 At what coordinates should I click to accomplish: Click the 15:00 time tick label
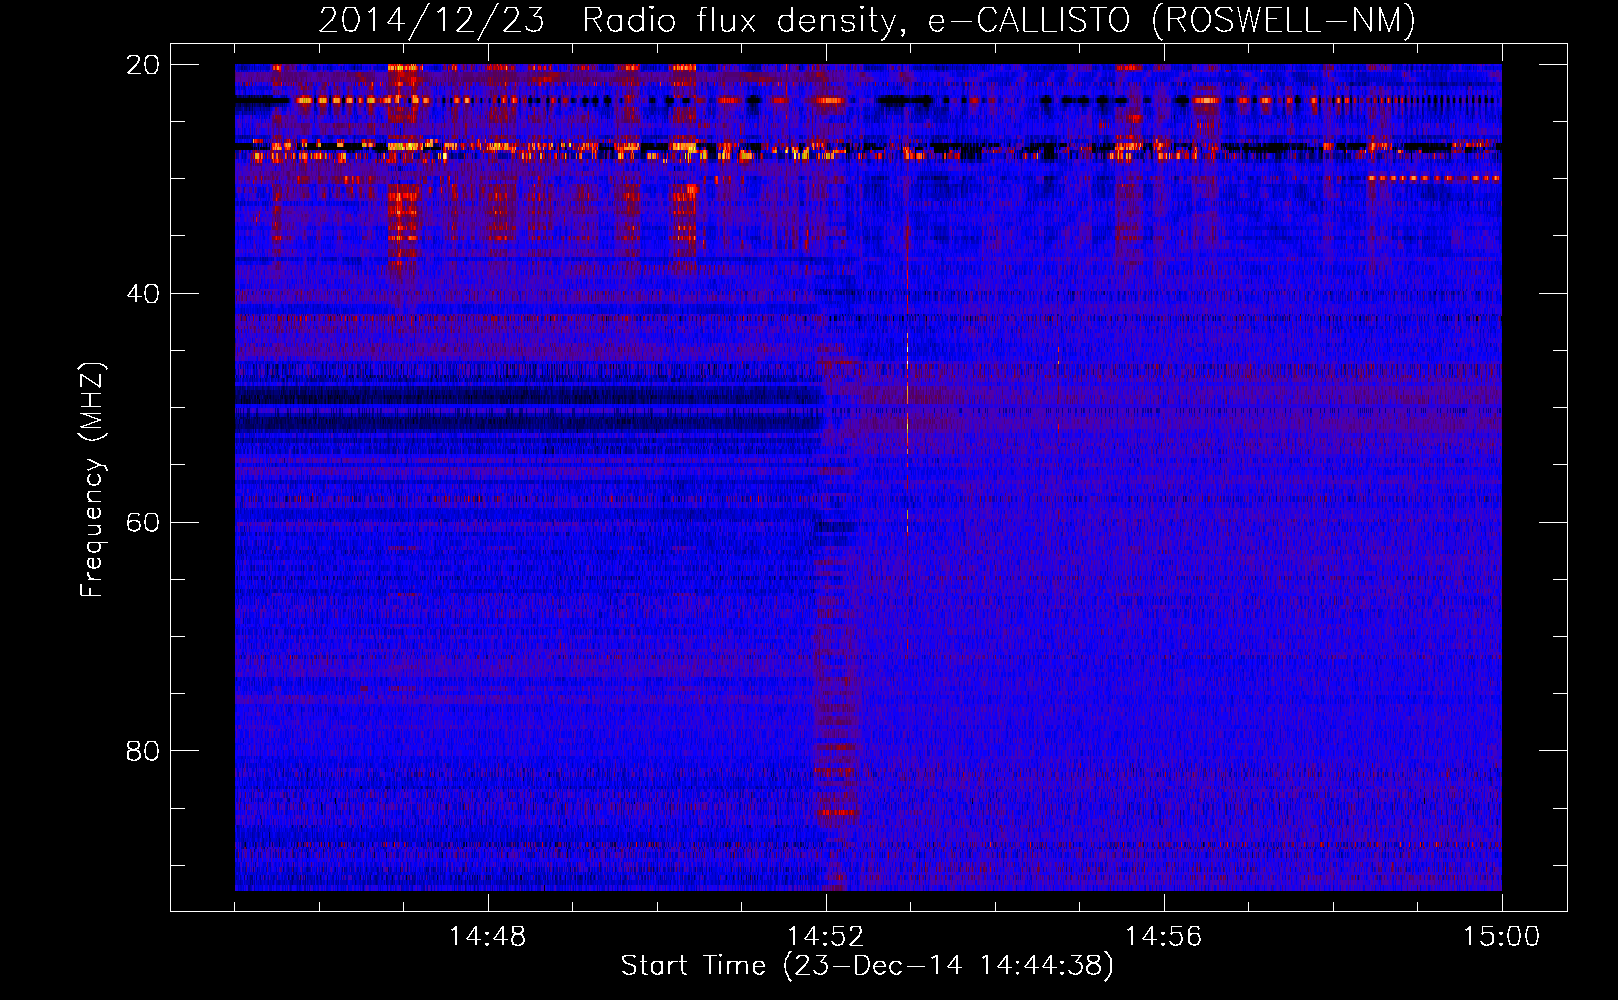click(x=1502, y=936)
